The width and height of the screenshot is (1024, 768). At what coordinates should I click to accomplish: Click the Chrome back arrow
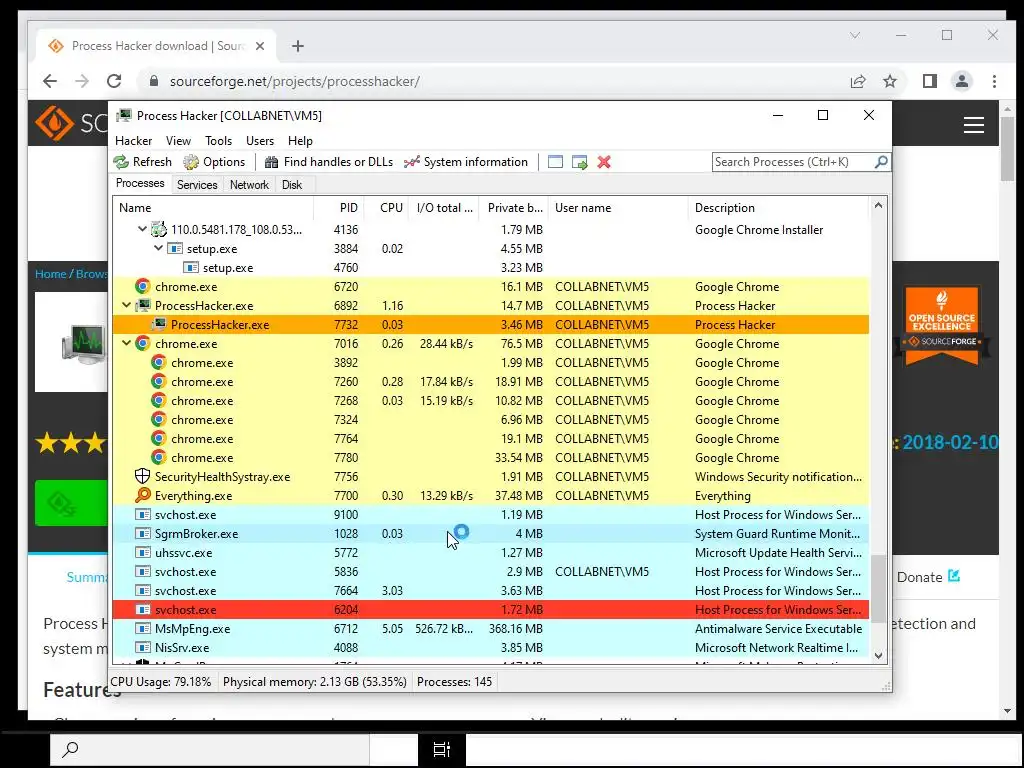tap(50, 81)
